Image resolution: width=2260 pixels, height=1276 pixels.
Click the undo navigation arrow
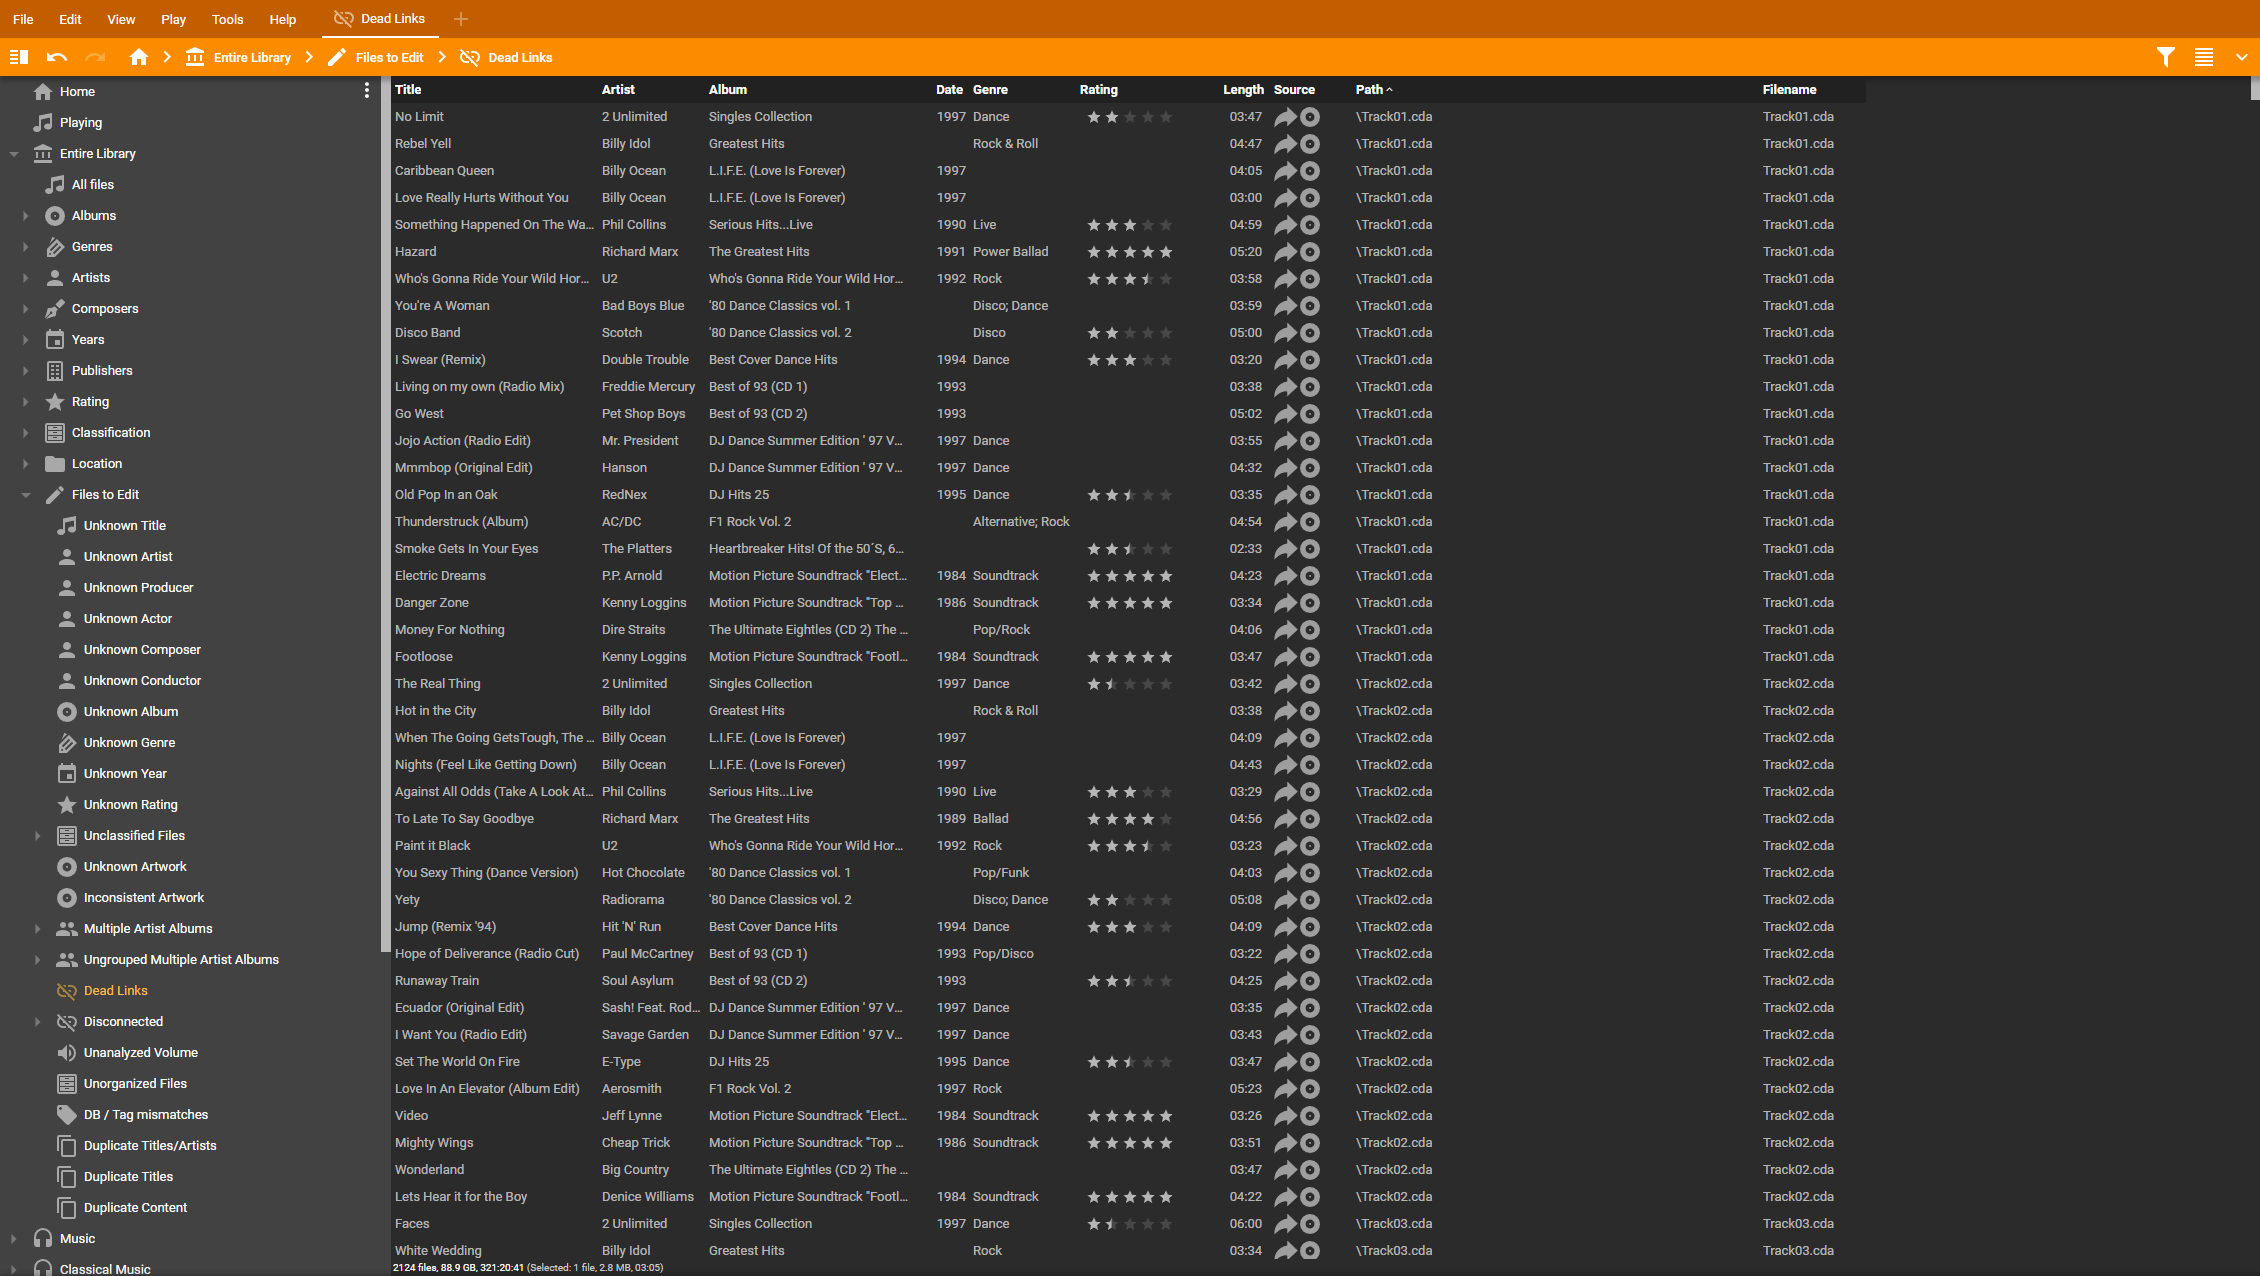tap(57, 57)
